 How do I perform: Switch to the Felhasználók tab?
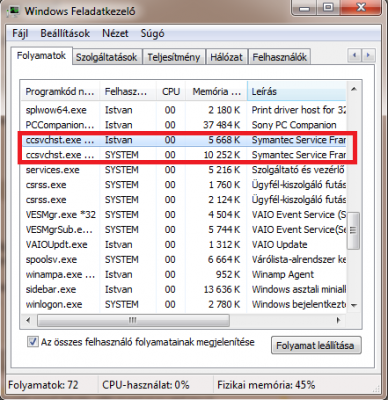(x=280, y=57)
